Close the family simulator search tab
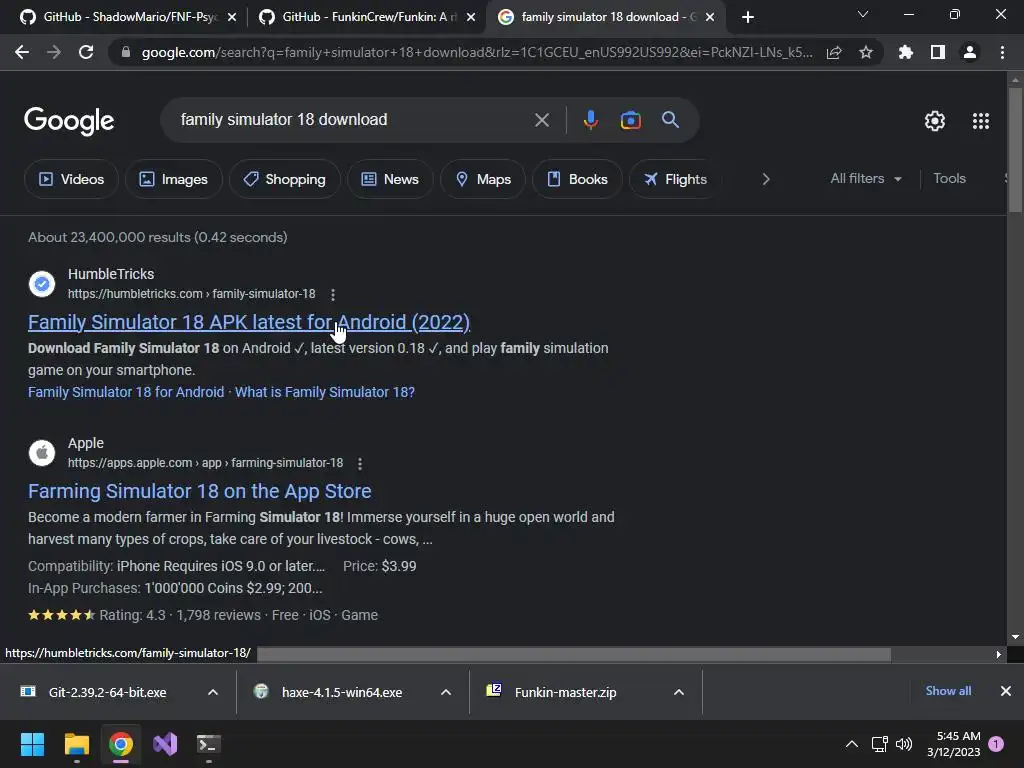 [x=710, y=17]
